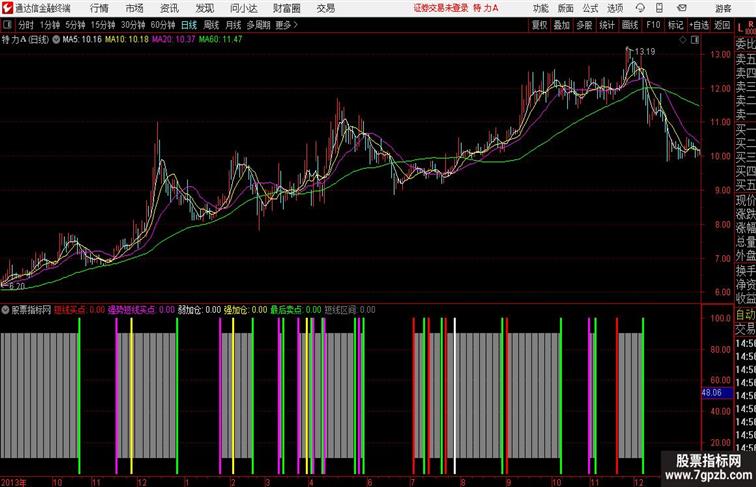Open the 发现 menu

coord(204,8)
